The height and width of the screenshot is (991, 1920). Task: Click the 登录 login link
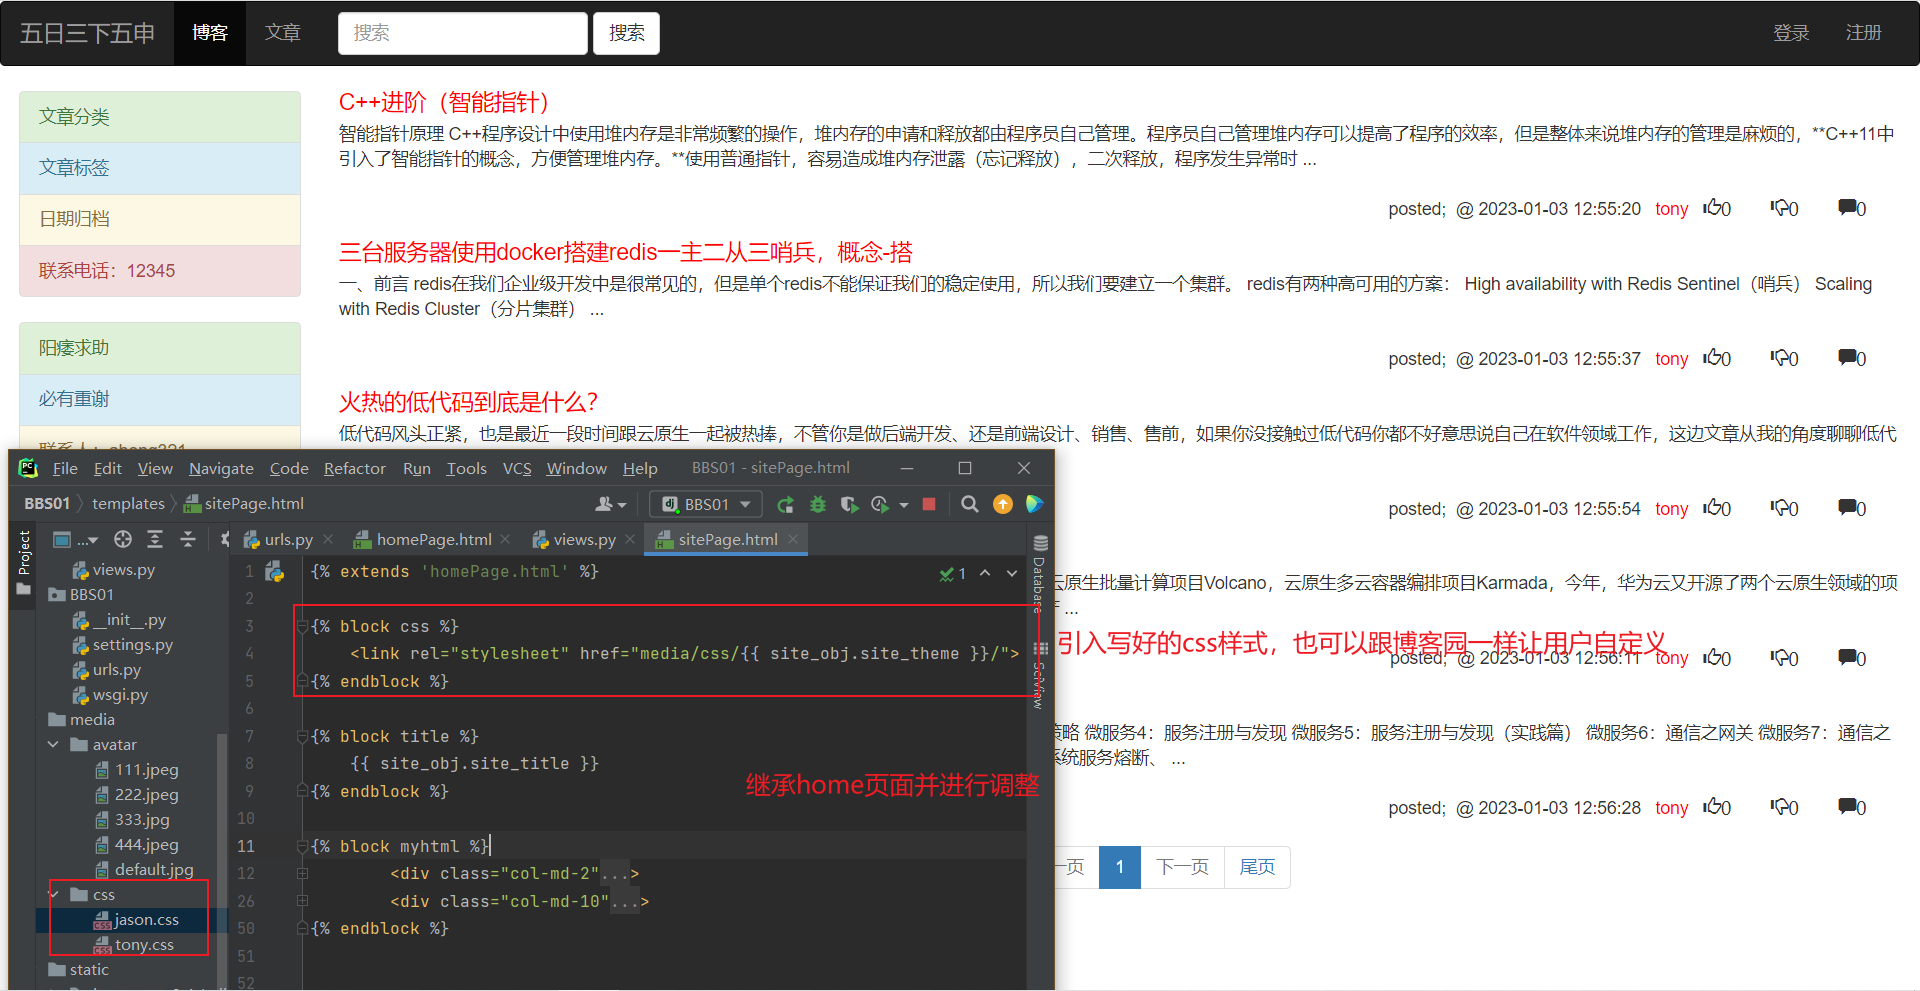(1791, 33)
